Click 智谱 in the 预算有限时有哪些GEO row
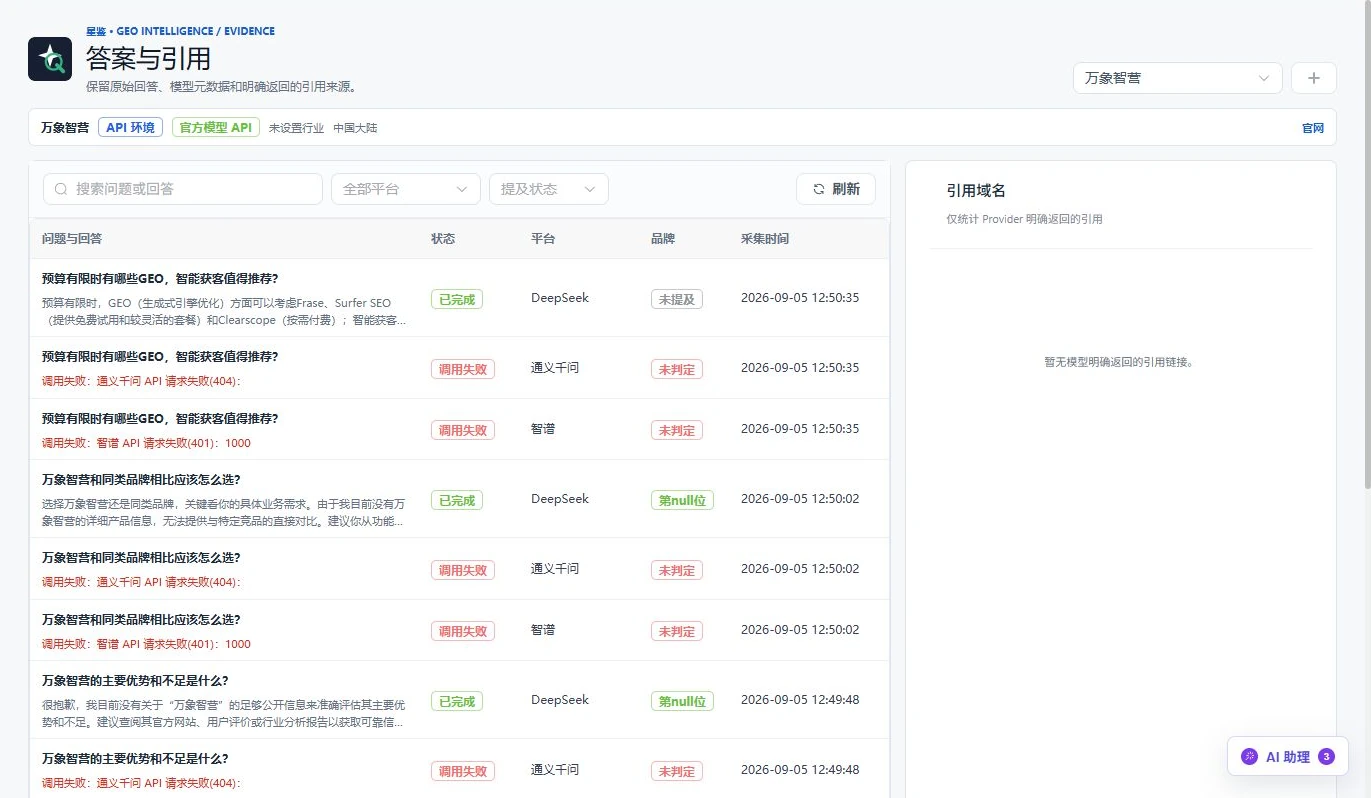The image size is (1371, 798). point(543,429)
